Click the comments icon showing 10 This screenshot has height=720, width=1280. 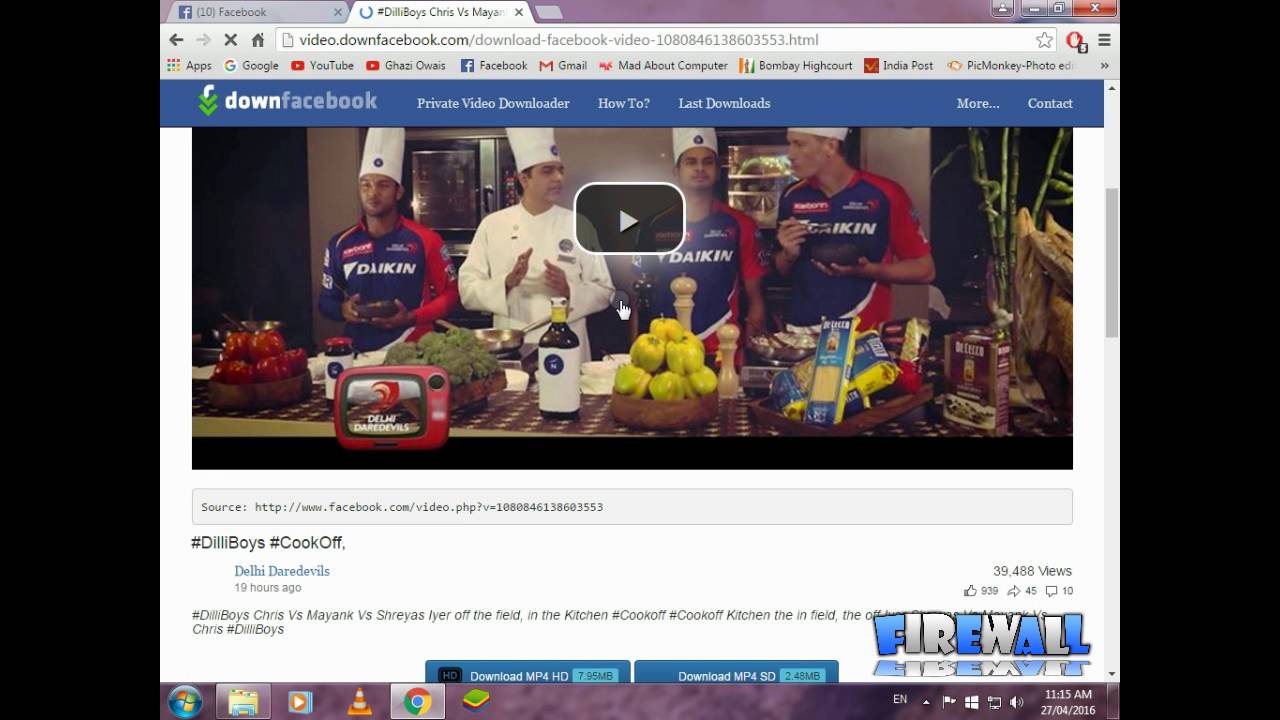click(x=1051, y=591)
